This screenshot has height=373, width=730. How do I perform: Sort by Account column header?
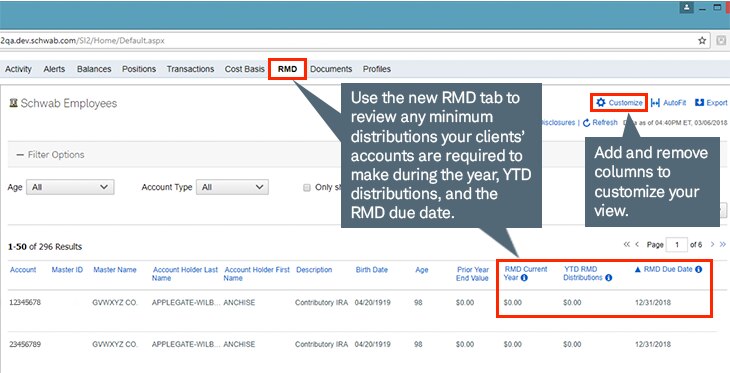[x=23, y=270]
